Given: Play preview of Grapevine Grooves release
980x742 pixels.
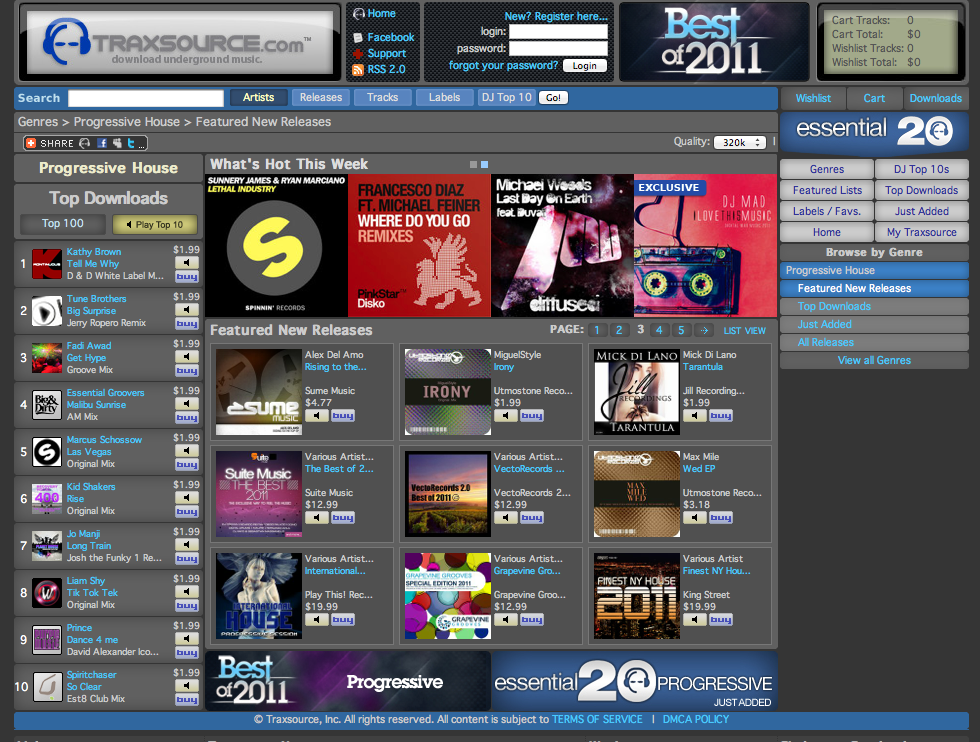Looking at the screenshot, I should pos(506,619).
